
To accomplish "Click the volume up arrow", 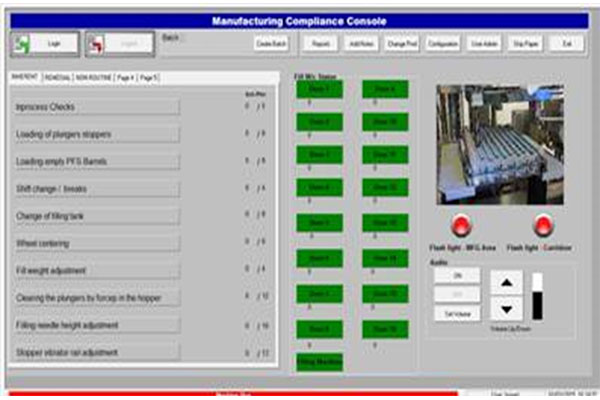I will [x=507, y=284].
